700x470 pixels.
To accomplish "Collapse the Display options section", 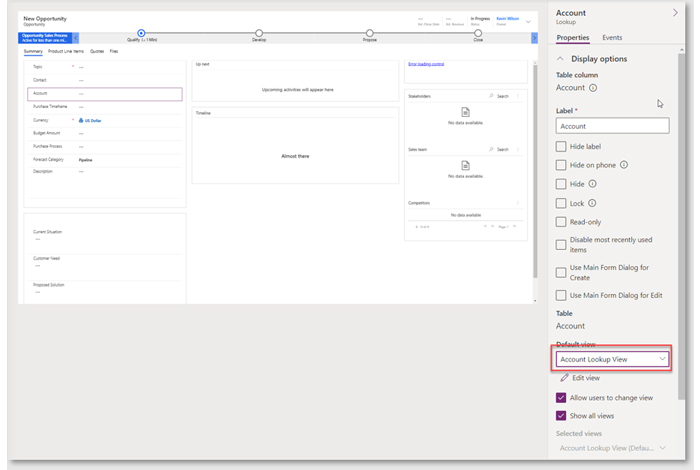I will tap(561, 59).
